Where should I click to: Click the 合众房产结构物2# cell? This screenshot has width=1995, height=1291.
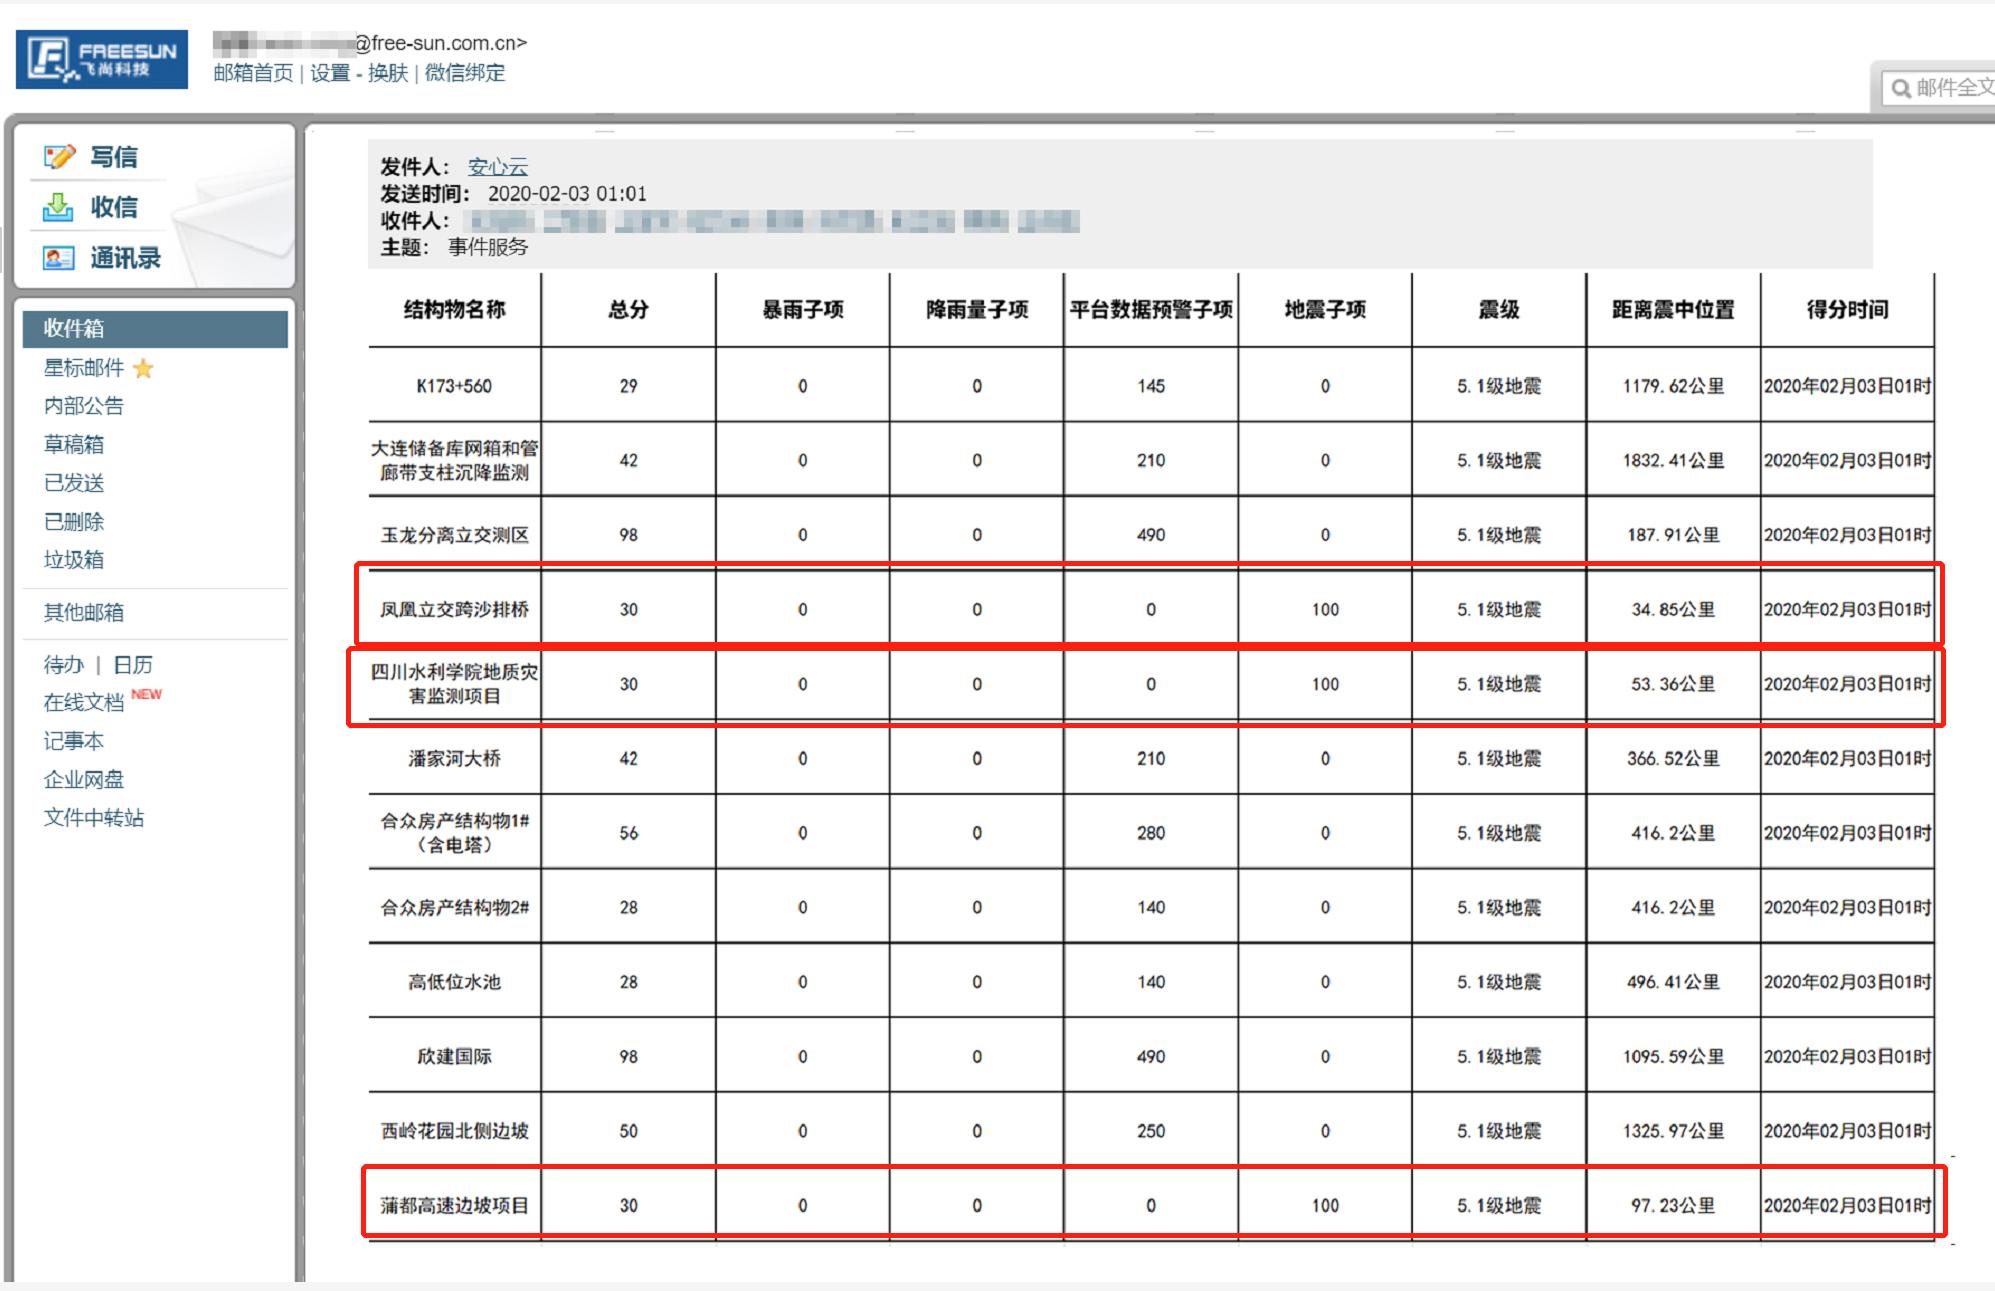click(455, 907)
